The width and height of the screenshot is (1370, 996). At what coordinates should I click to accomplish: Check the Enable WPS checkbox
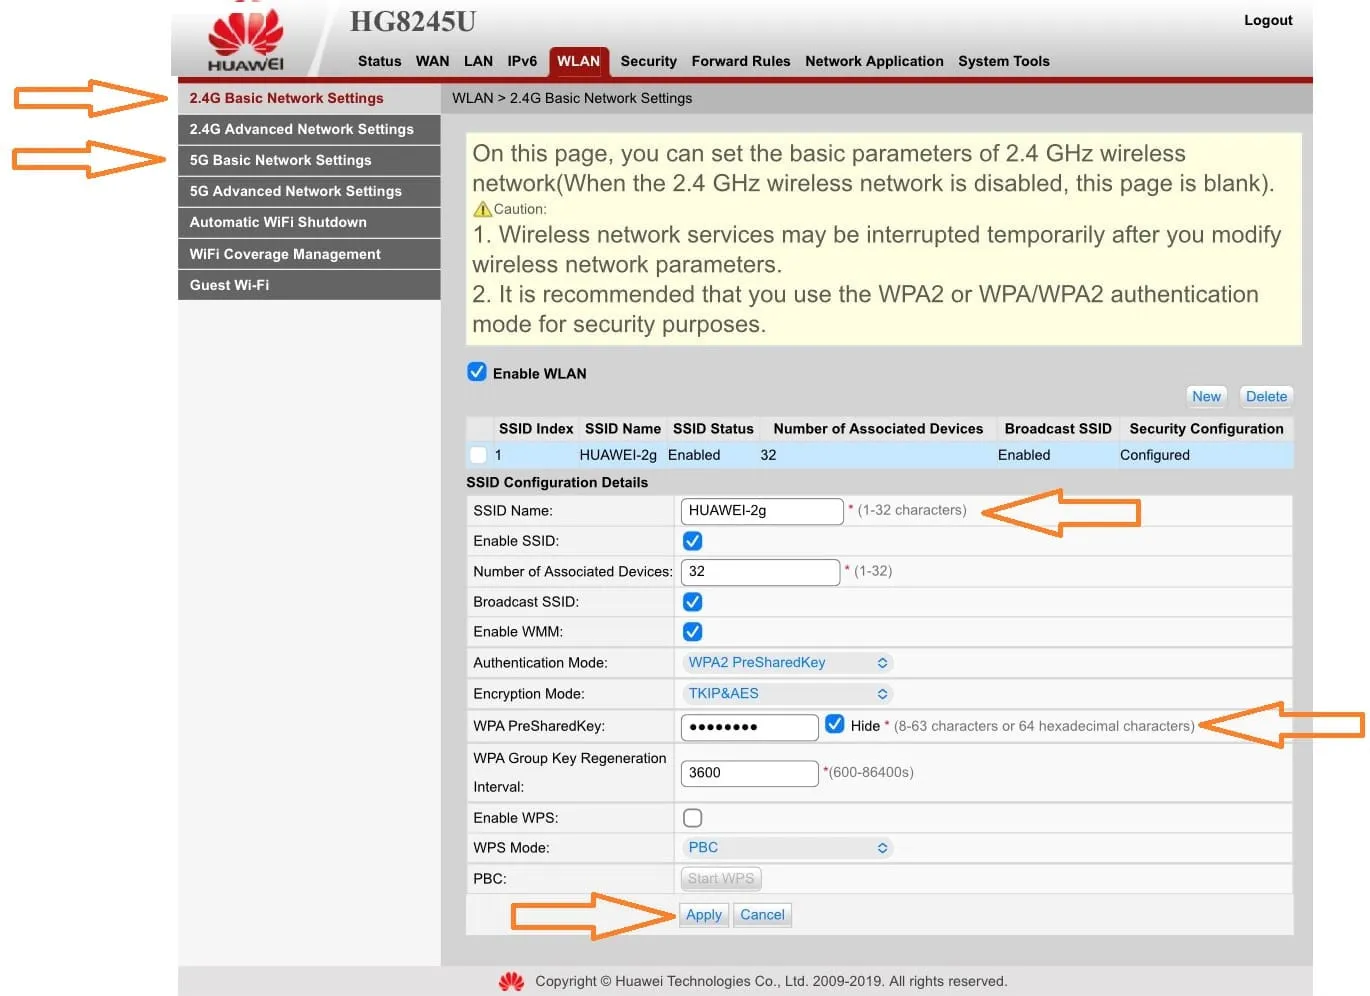(x=692, y=818)
